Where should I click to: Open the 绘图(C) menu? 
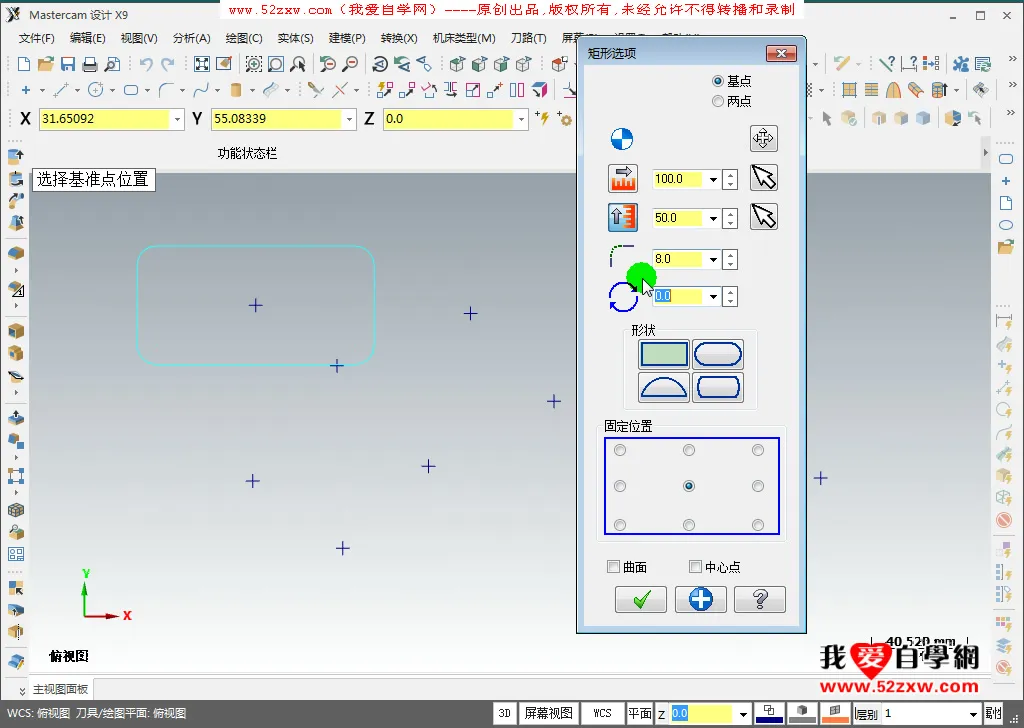[244, 38]
